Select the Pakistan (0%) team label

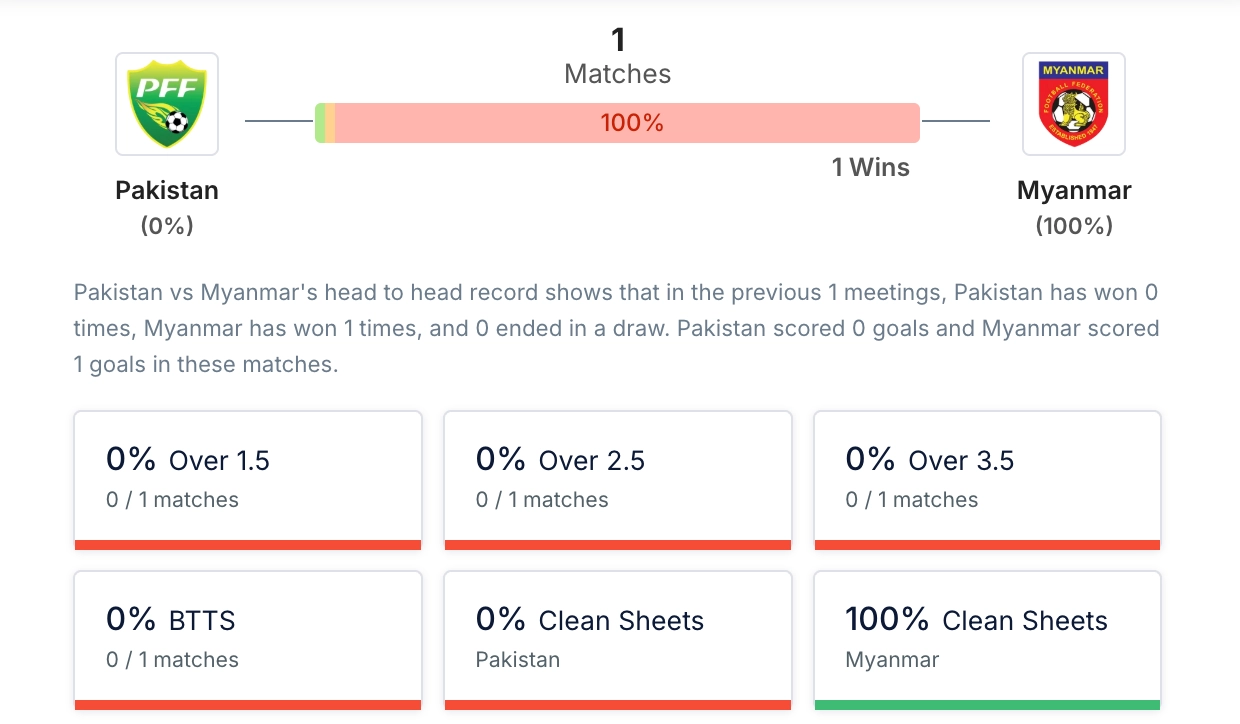(x=166, y=206)
